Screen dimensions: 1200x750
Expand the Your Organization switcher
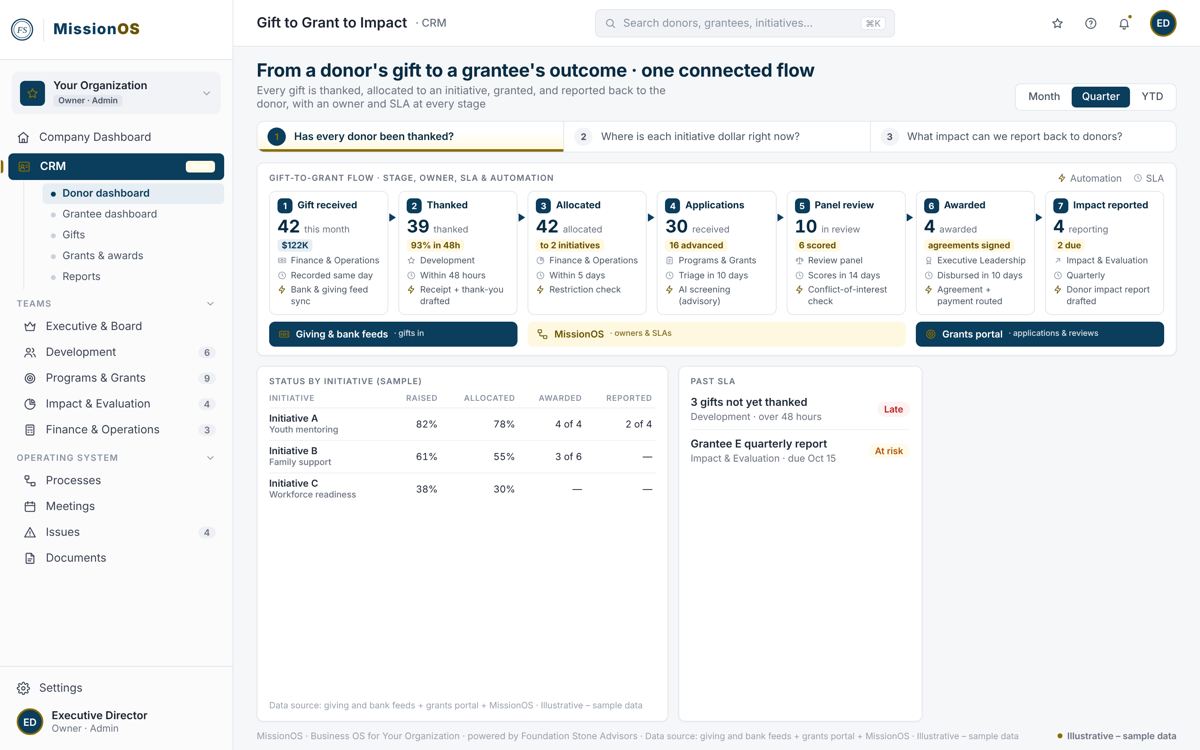pyautogui.click(x=116, y=93)
